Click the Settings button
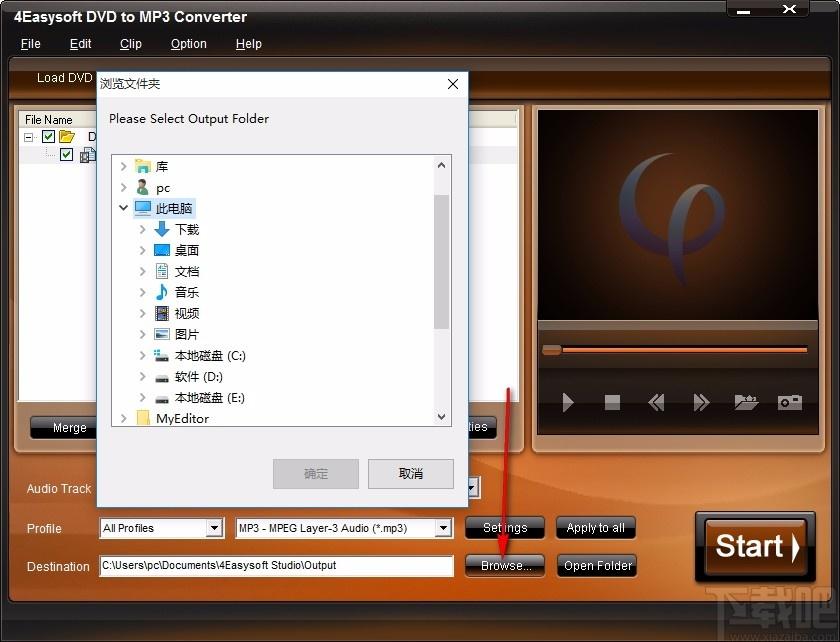Viewport: 840px width, 642px height. click(x=505, y=528)
